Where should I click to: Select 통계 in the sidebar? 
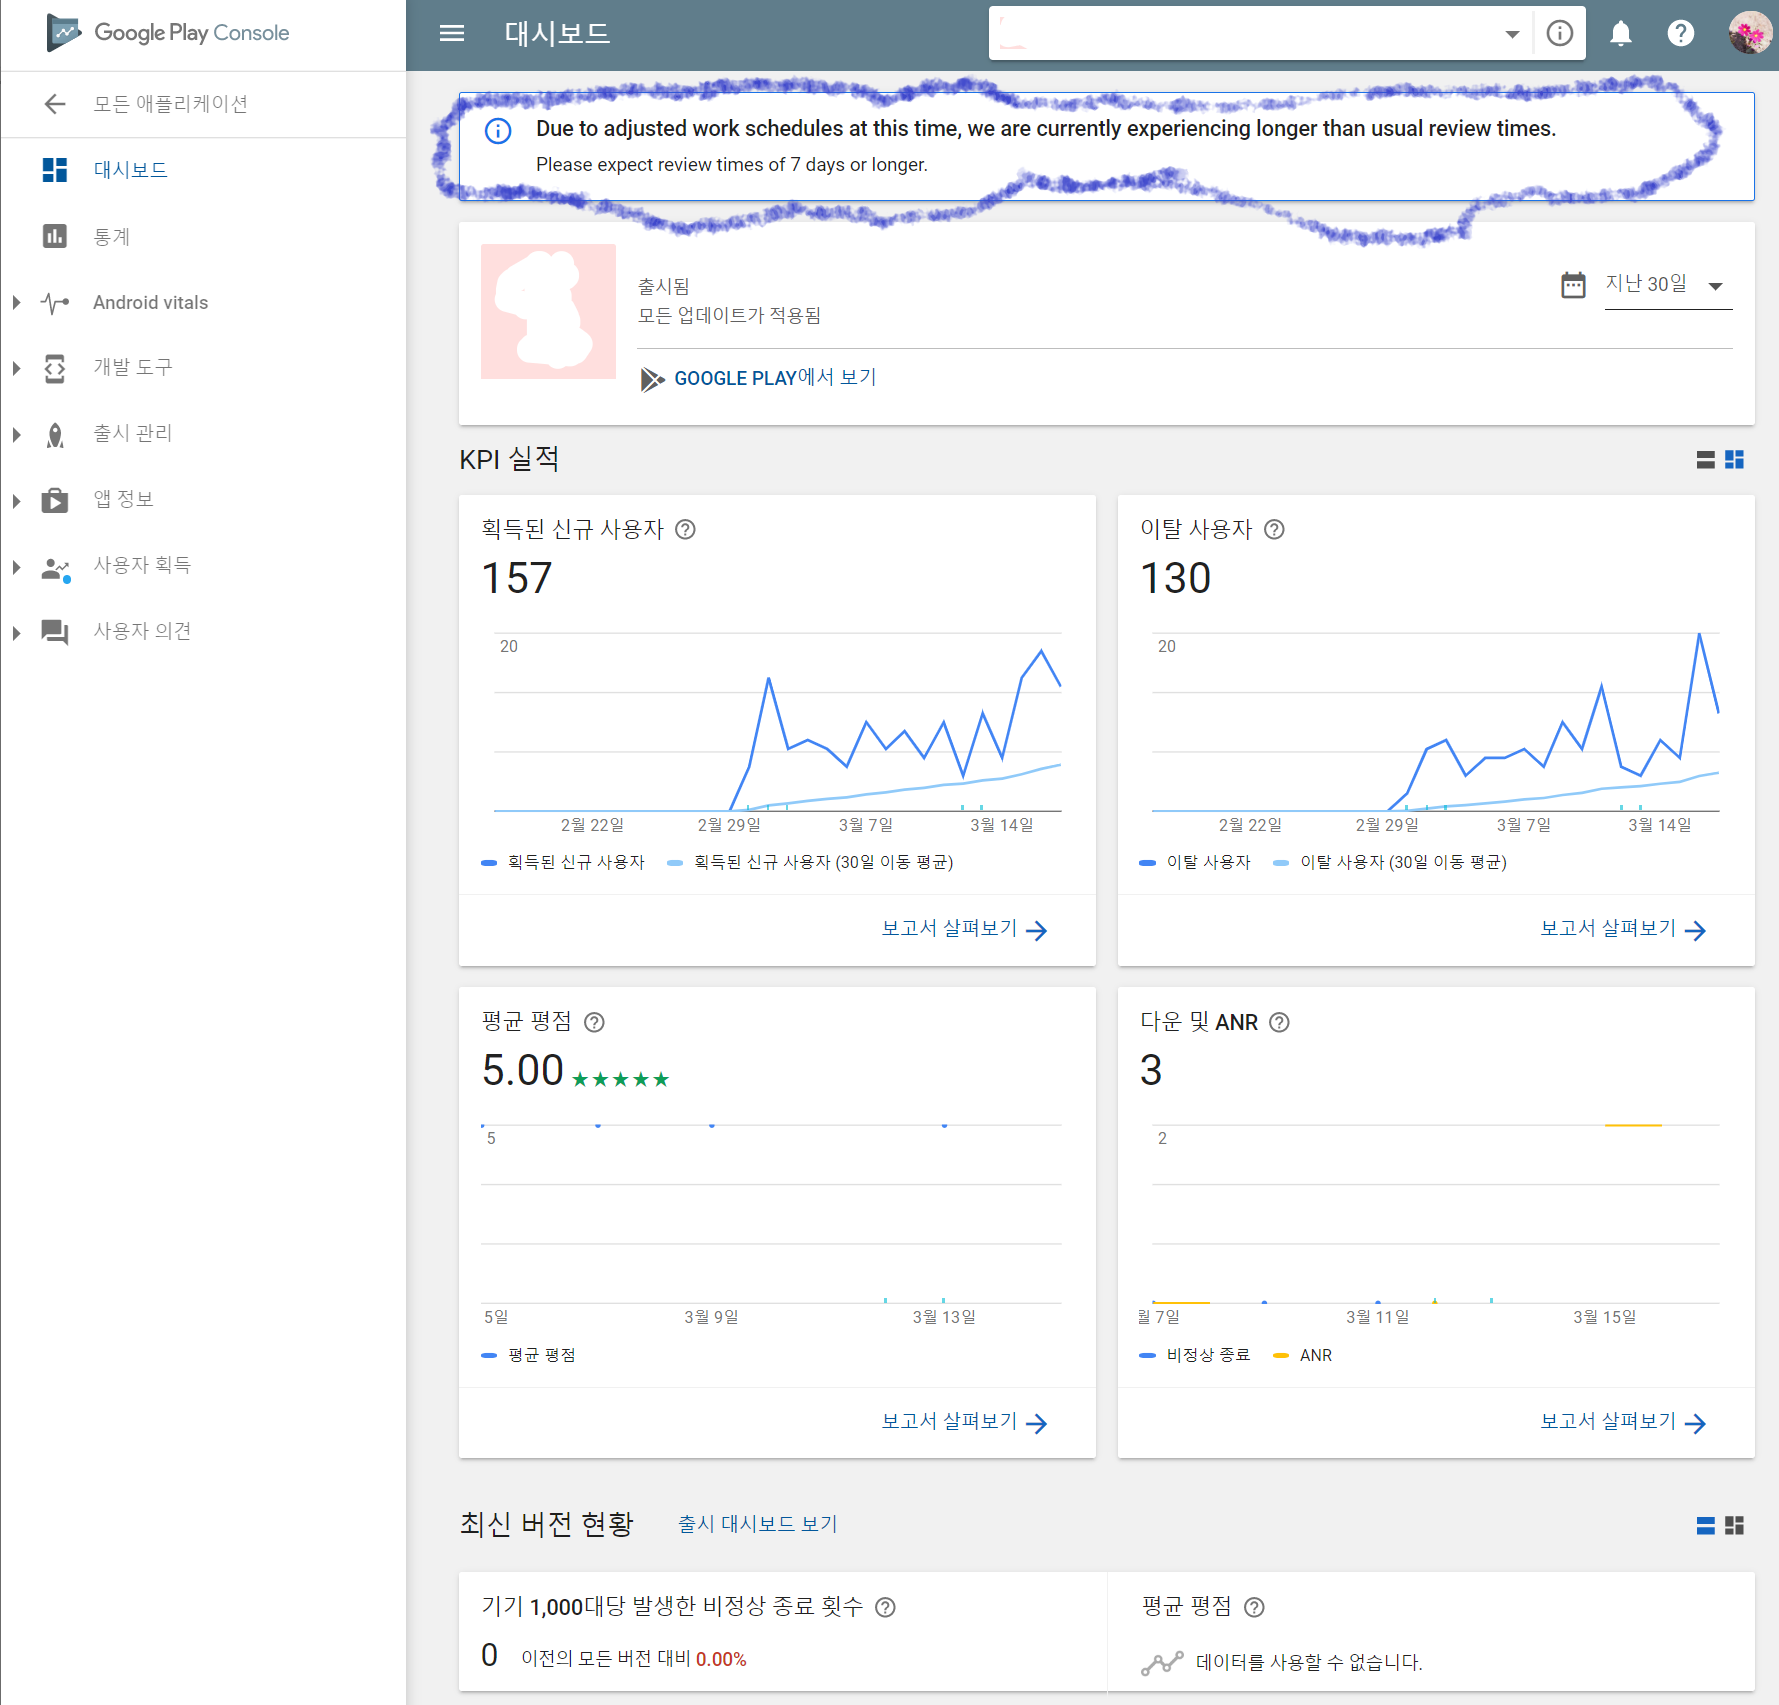click(x=112, y=237)
